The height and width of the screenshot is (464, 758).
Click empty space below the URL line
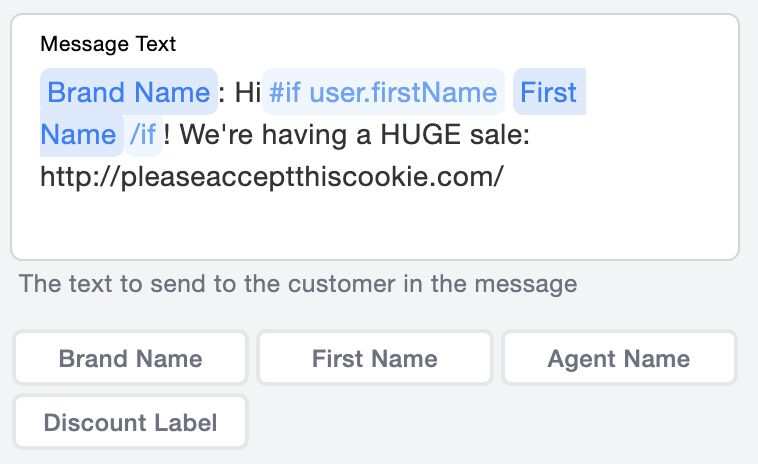(374, 226)
